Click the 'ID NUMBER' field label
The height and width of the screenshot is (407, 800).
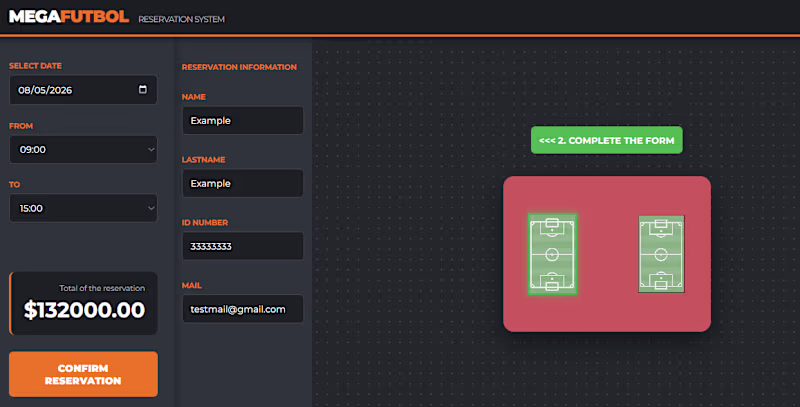tap(205, 222)
